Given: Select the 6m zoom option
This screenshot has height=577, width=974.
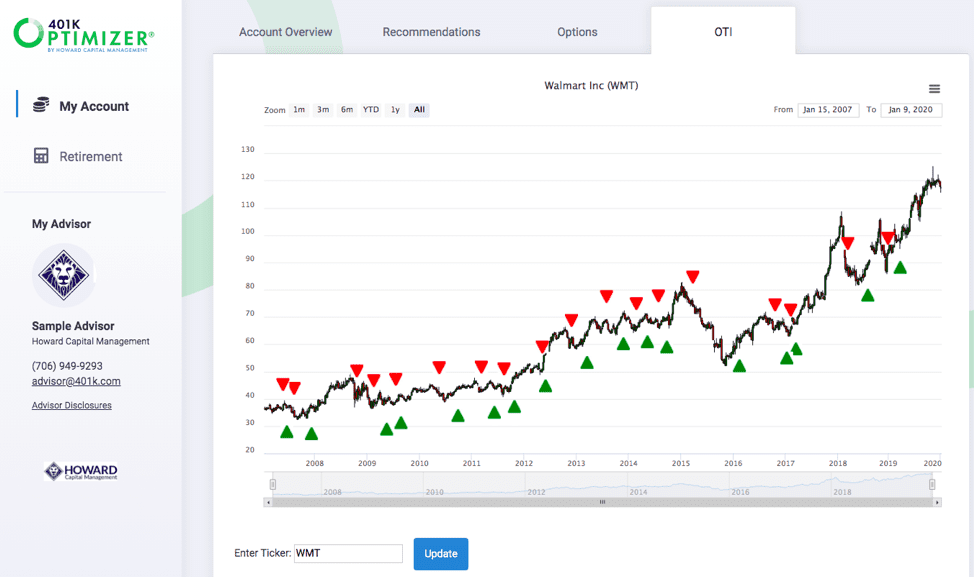Looking at the screenshot, I should [x=346, y=110].
